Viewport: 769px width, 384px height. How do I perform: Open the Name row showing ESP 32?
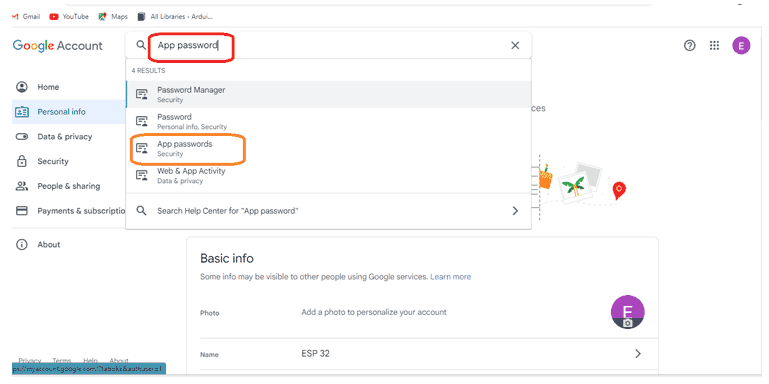(429, 354)
